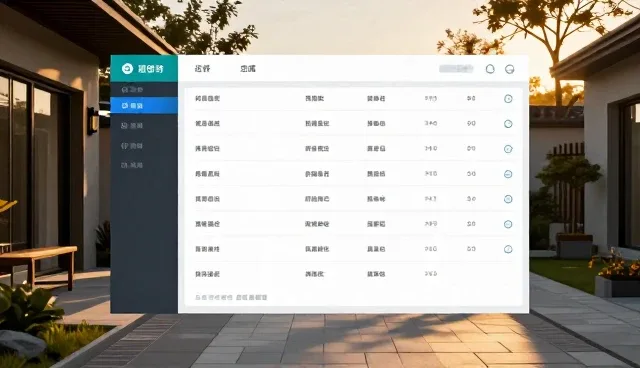640x368 pixels.
Task: Click the circular action icon in fourth table row
Action: pos(508,174)
